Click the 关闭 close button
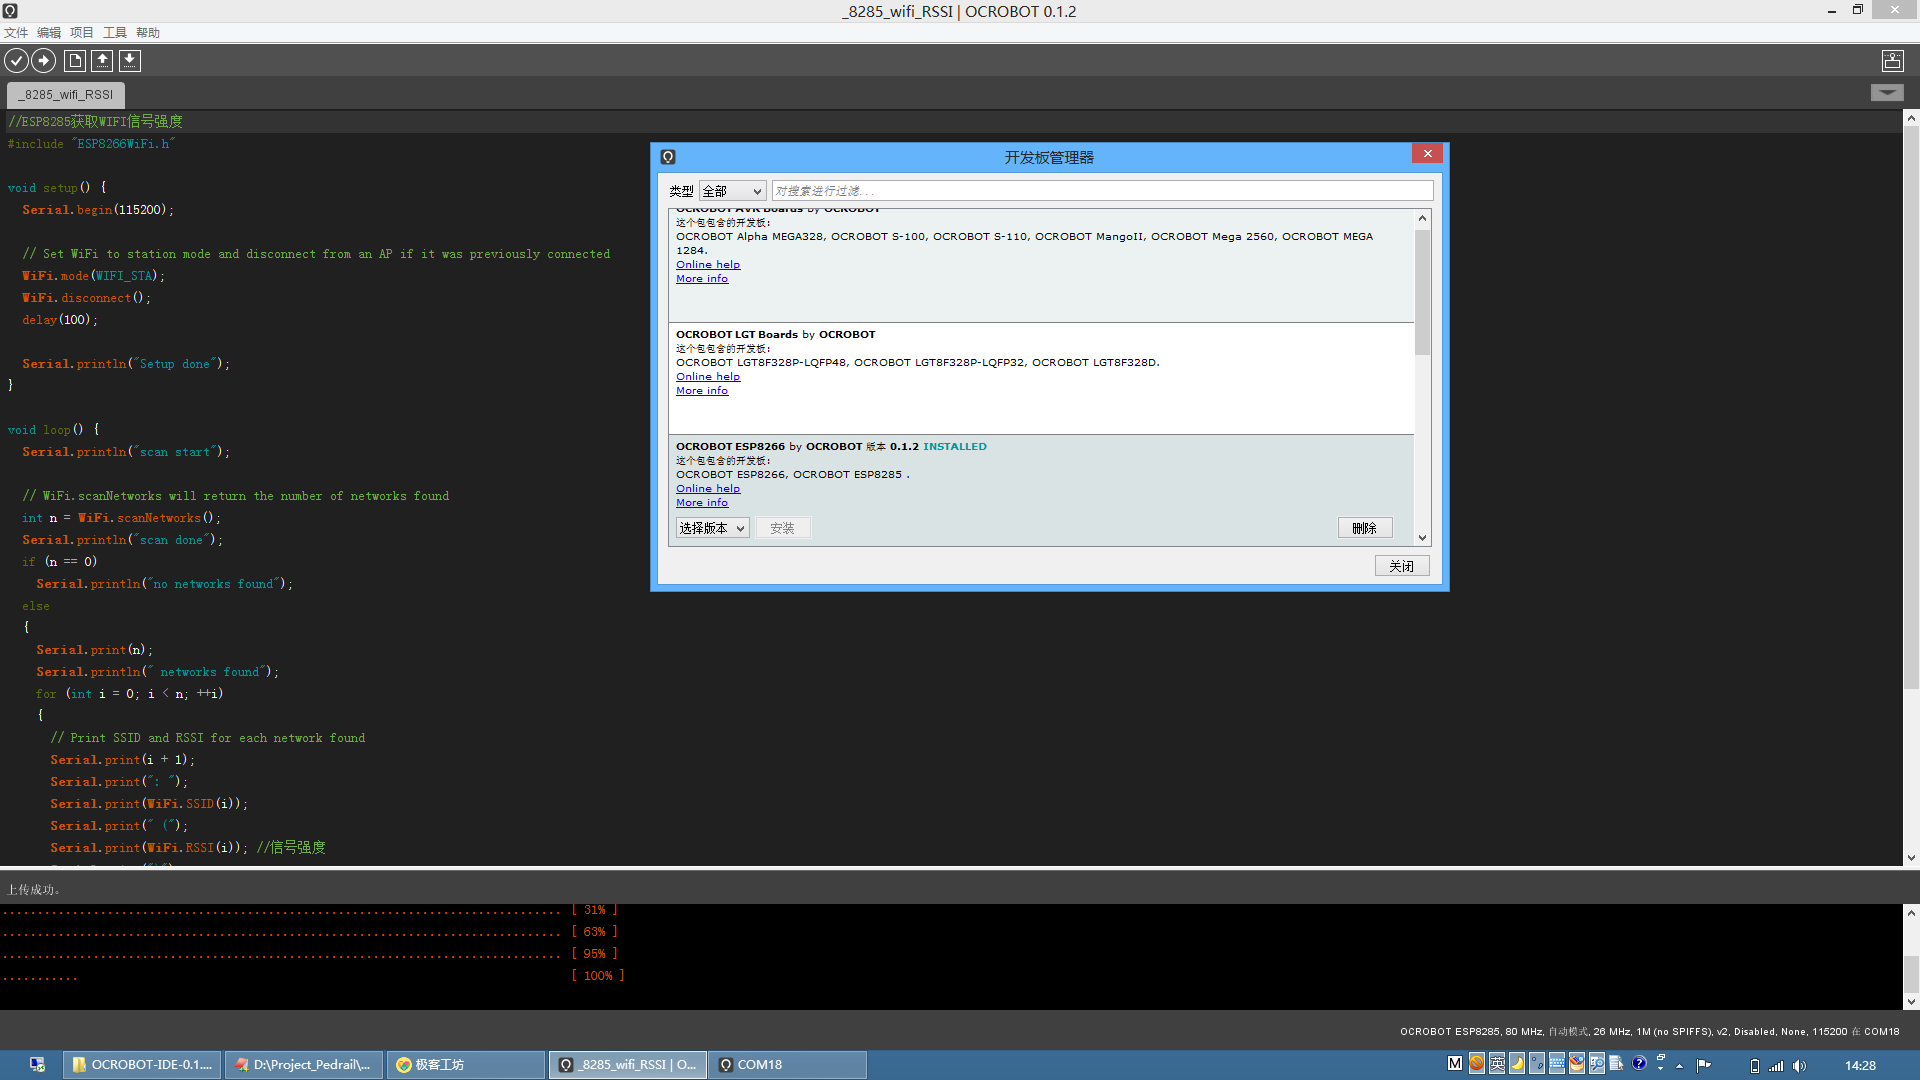 point(1401,566)
